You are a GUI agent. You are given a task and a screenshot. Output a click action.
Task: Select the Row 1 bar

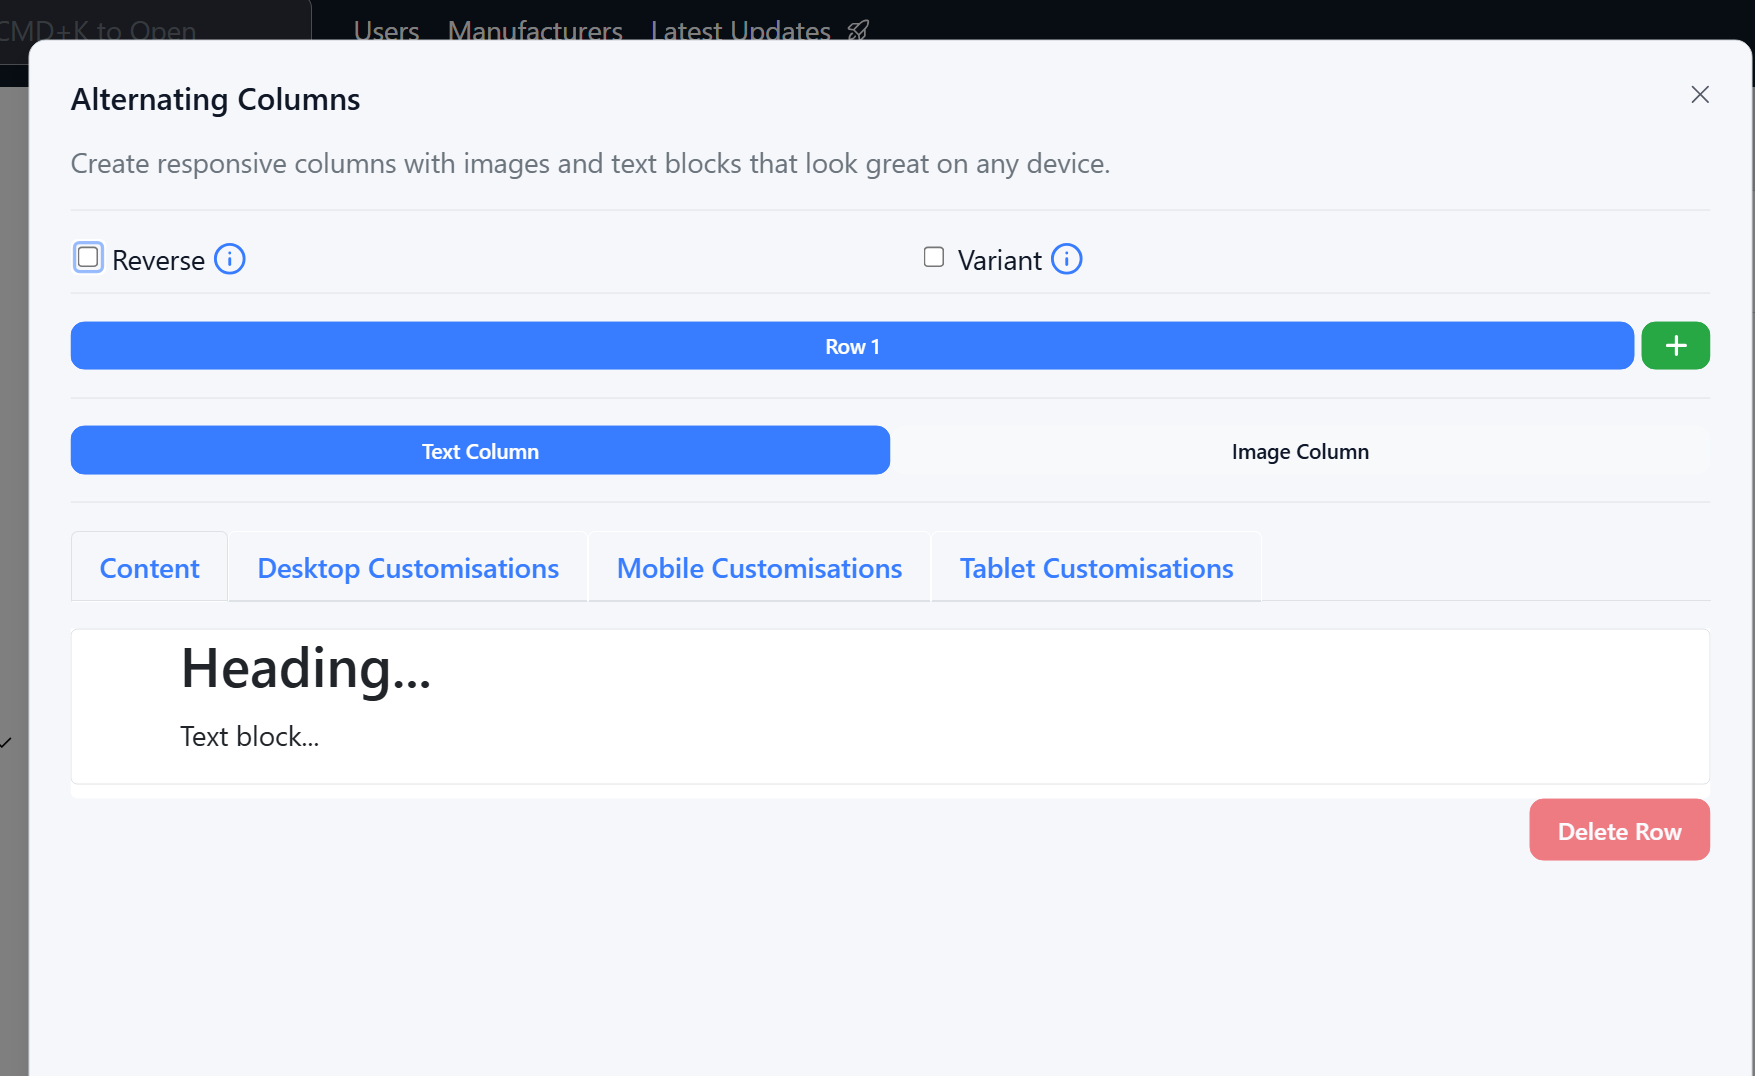(x=852, y=346)
